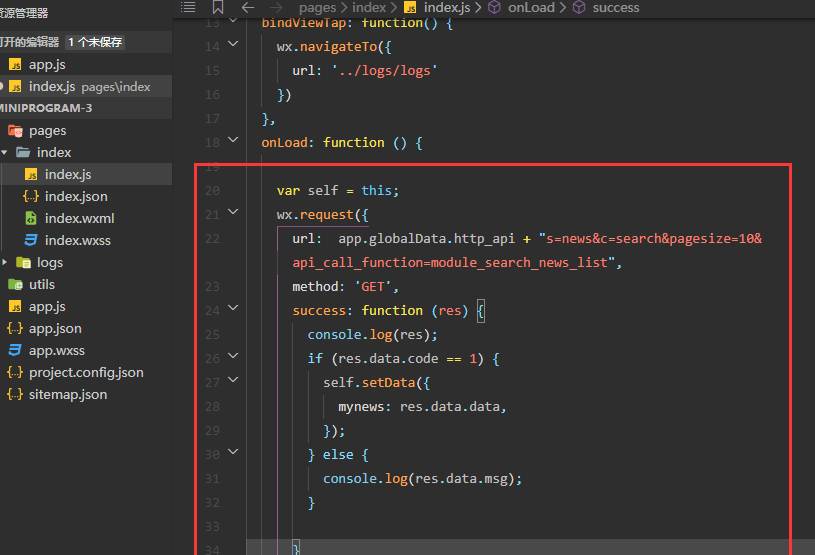Viewport: 815px width, 555px height.
Task: Expand the logs folder
Action: [x=6, y=262]
